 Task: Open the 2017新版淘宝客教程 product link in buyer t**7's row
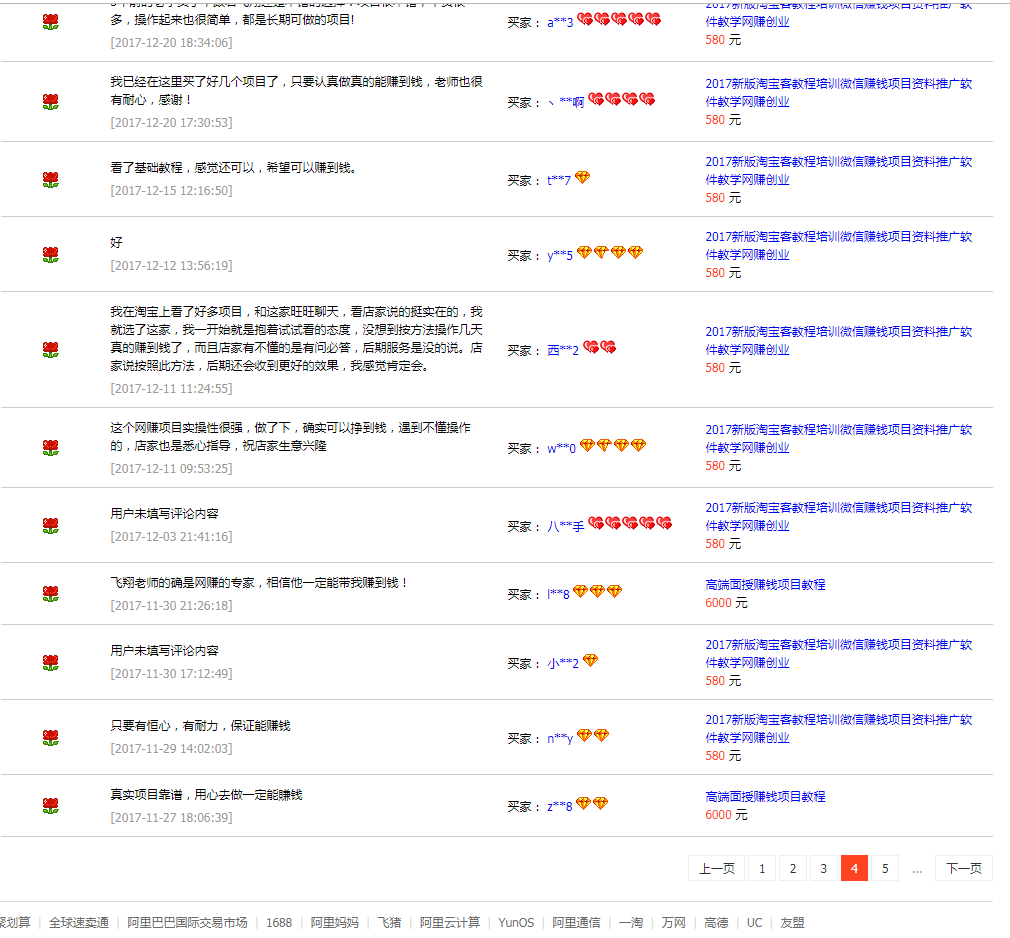(838, 170)
